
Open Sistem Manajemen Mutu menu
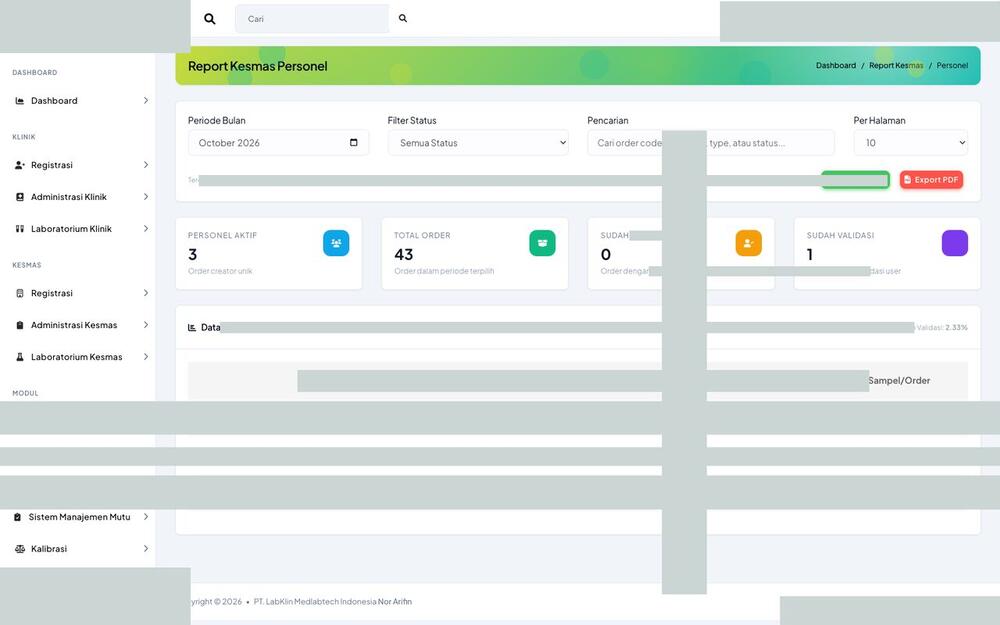pos(81,517)
